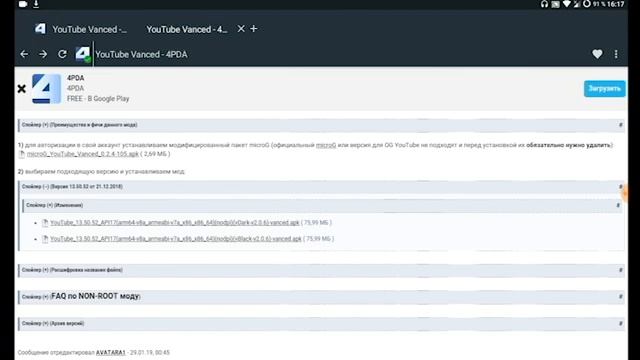Open the official microG link
The width and height of the screenshot is (640, 360).
click(x=326, y=145)
